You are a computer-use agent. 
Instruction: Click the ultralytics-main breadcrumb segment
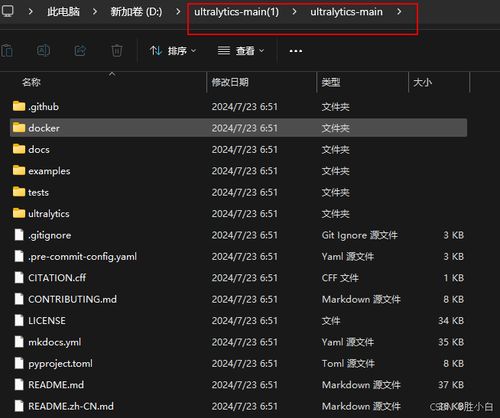[346, 12]
